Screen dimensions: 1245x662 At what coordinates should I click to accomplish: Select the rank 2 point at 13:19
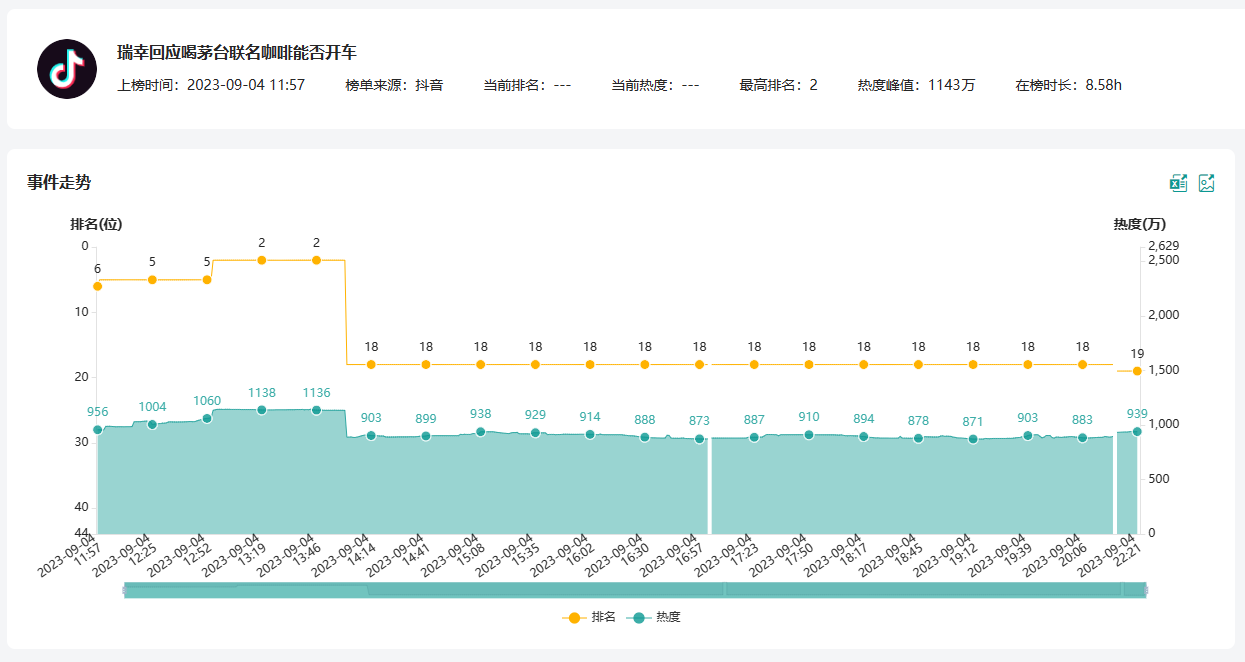point(262,260)
